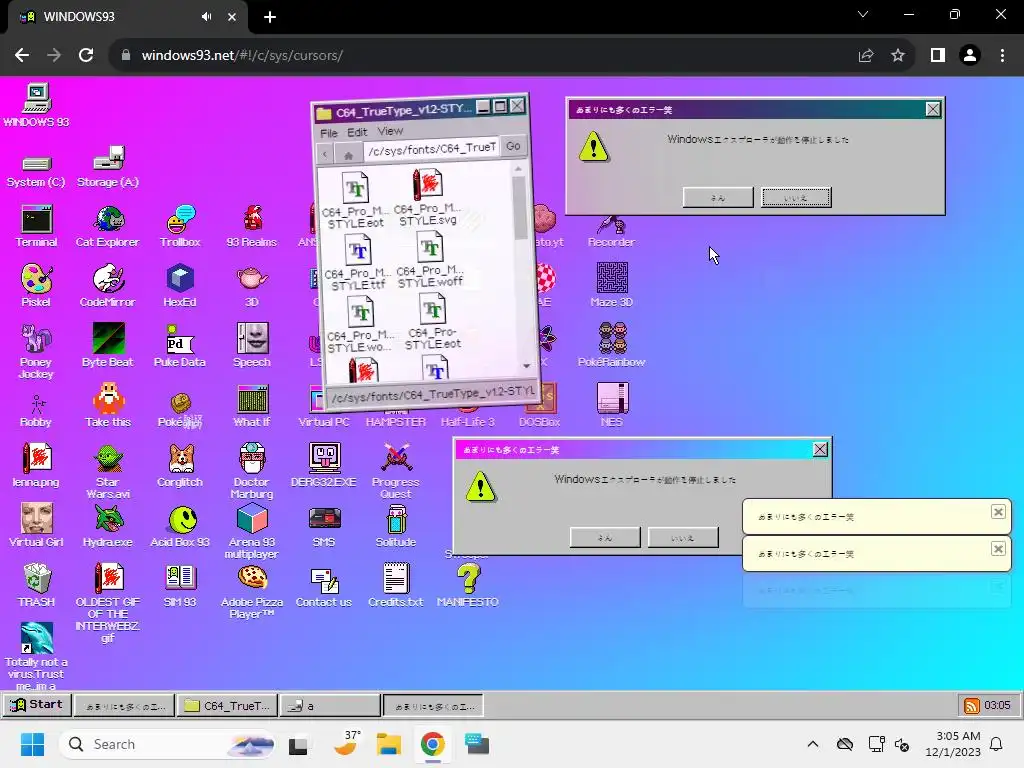Screen dimensions: 1024x768
Task: Open the Storage (A:) drive icon
Action: point(108,168)
